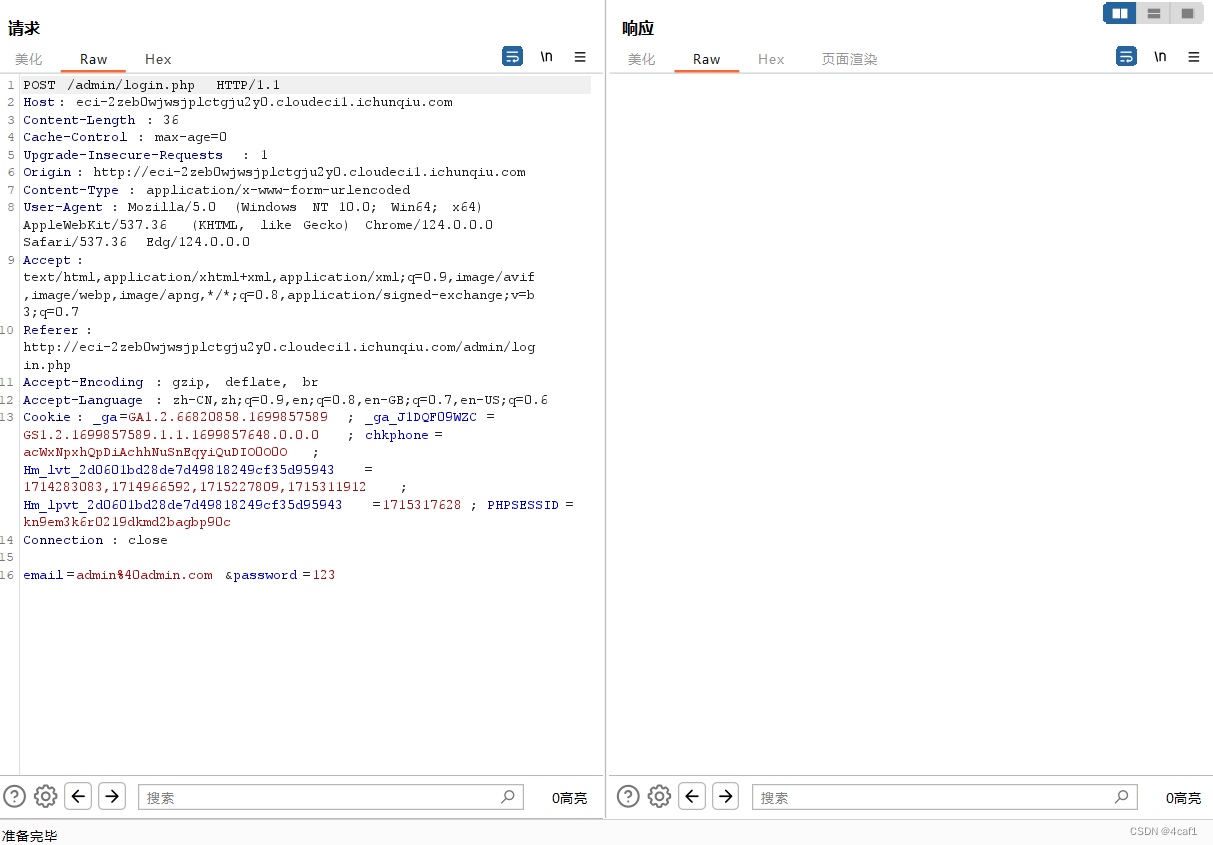This screenshot has width=1213, height=845.
Task: Open the response editor hamburger menu
Action: click(1193, 57)
